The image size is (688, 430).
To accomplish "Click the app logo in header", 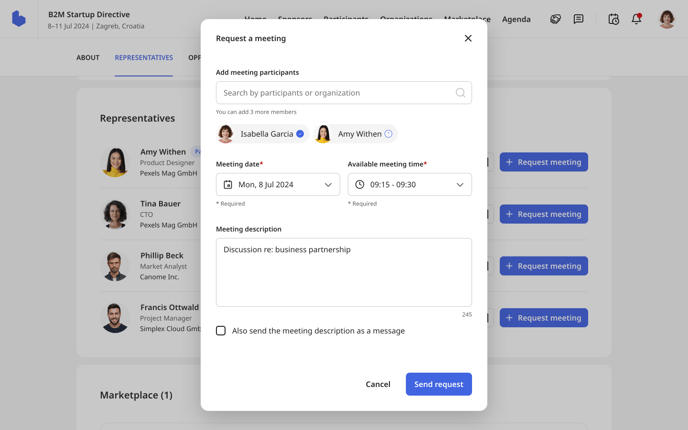I will pos(18,19).
